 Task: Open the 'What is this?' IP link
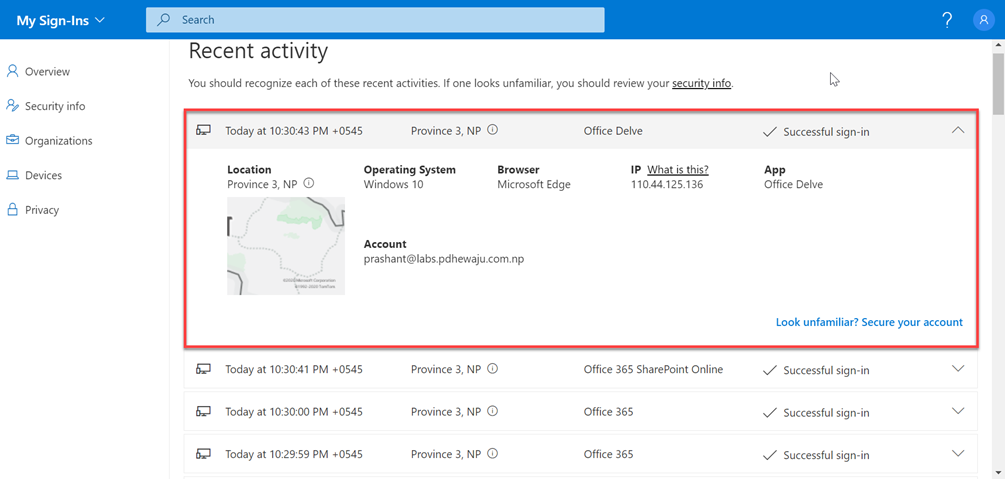tap(677, 170)
